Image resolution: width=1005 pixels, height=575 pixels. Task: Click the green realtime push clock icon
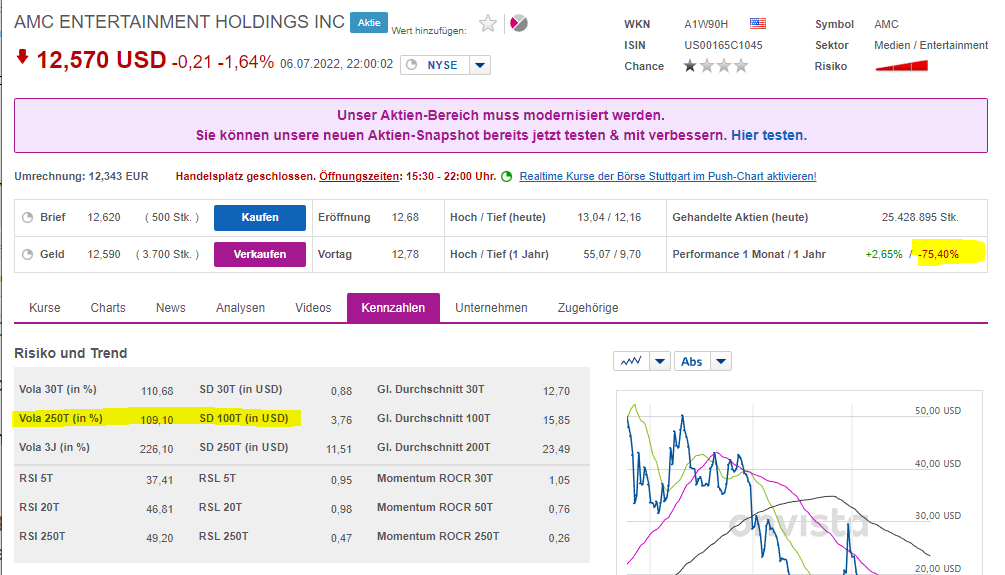[506, 176]
